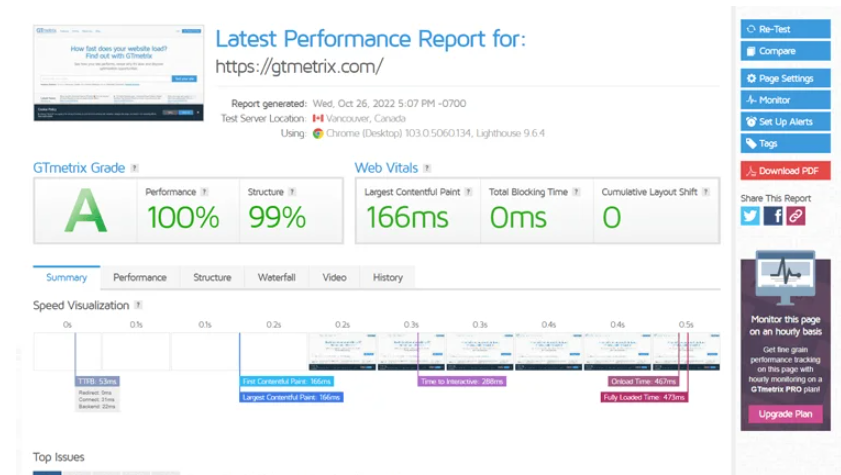Share report on Twitter
841x475 pixels.
[750, 215]
